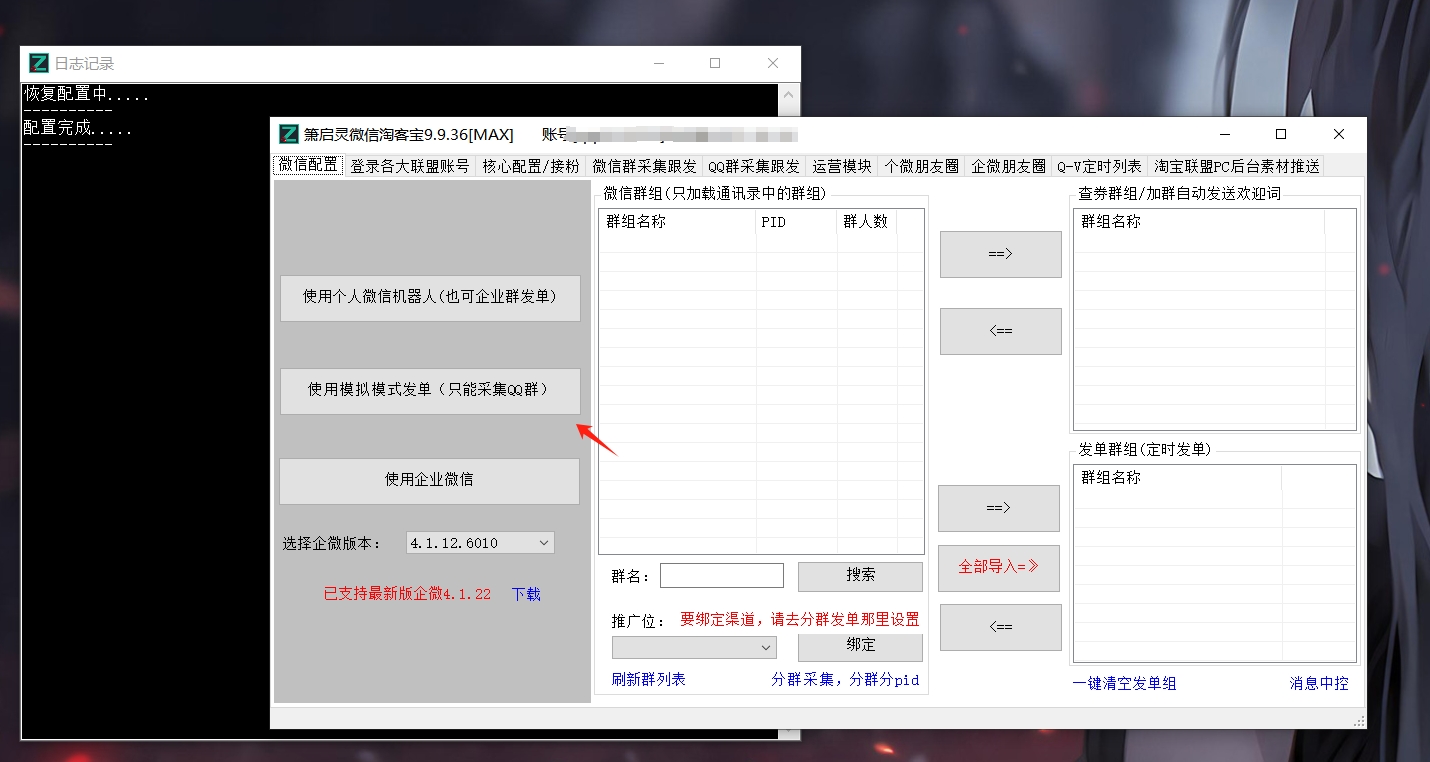Click the 日志记录 window title icon
The height and width of the screenshot is (762, 1430).
[x=39, y=63]
